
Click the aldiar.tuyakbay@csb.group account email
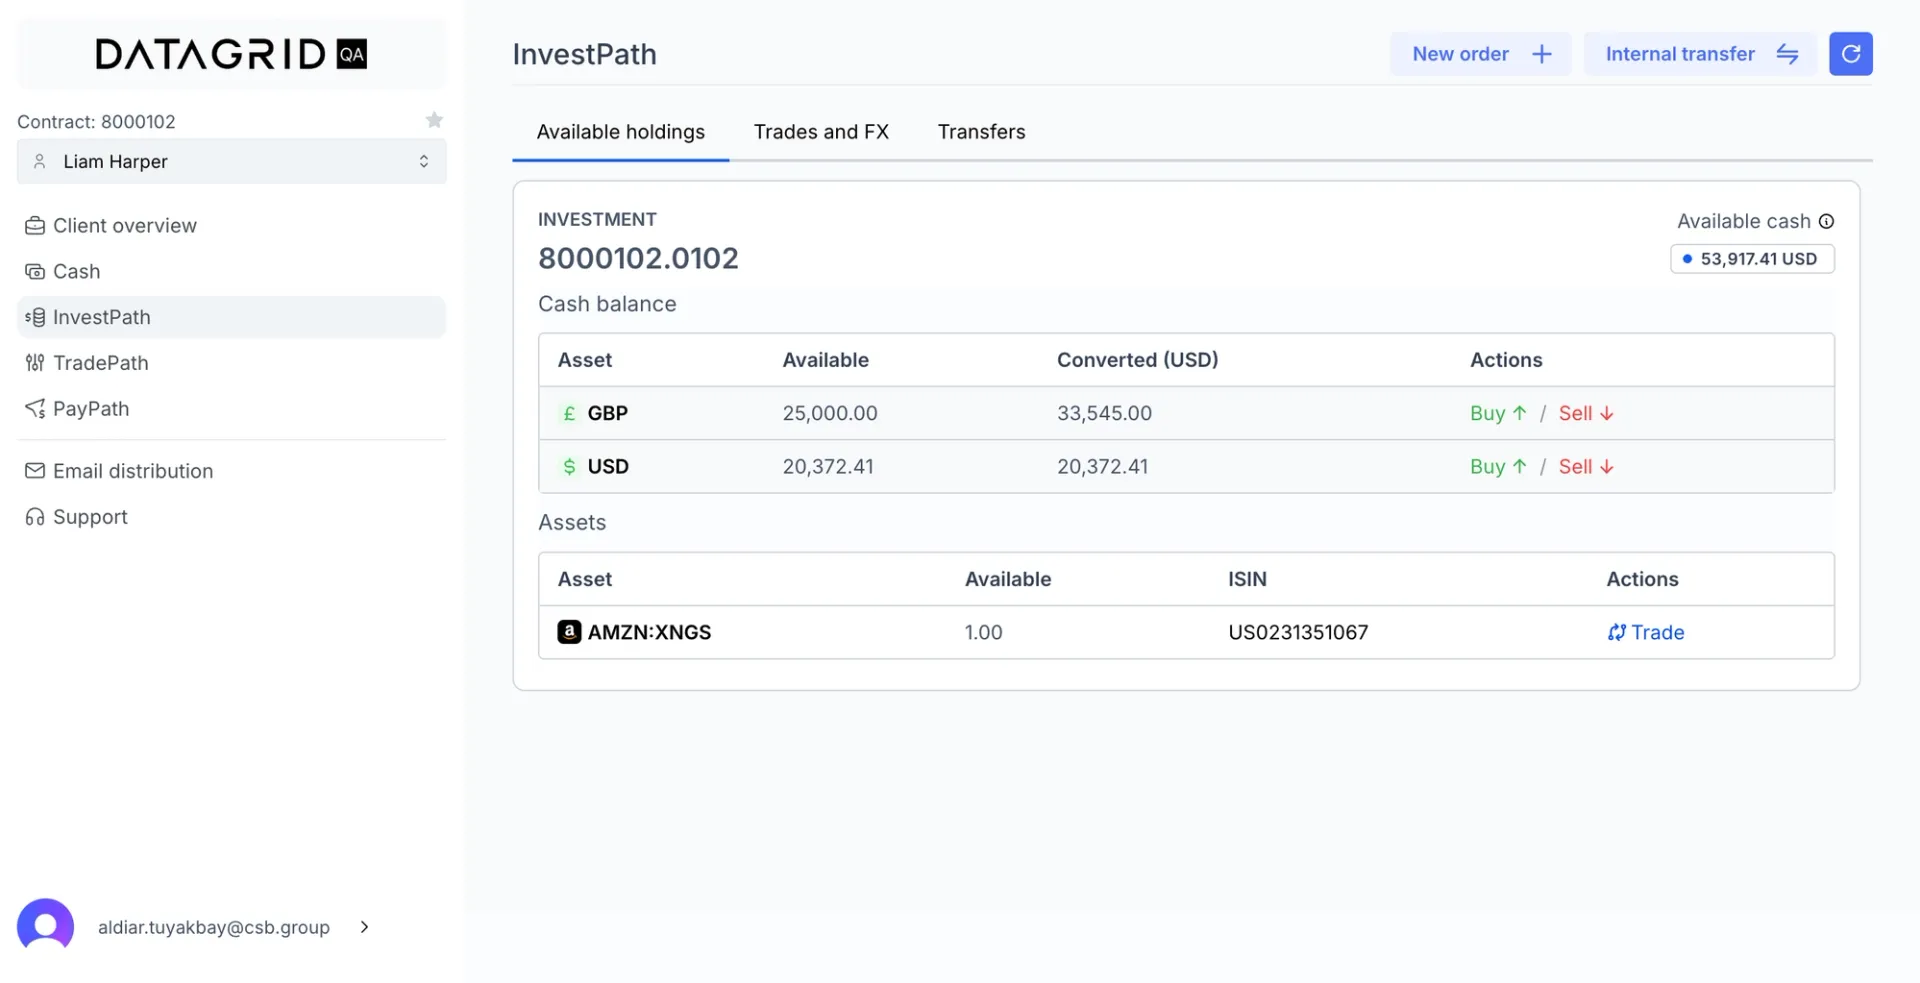coord(214,927)
